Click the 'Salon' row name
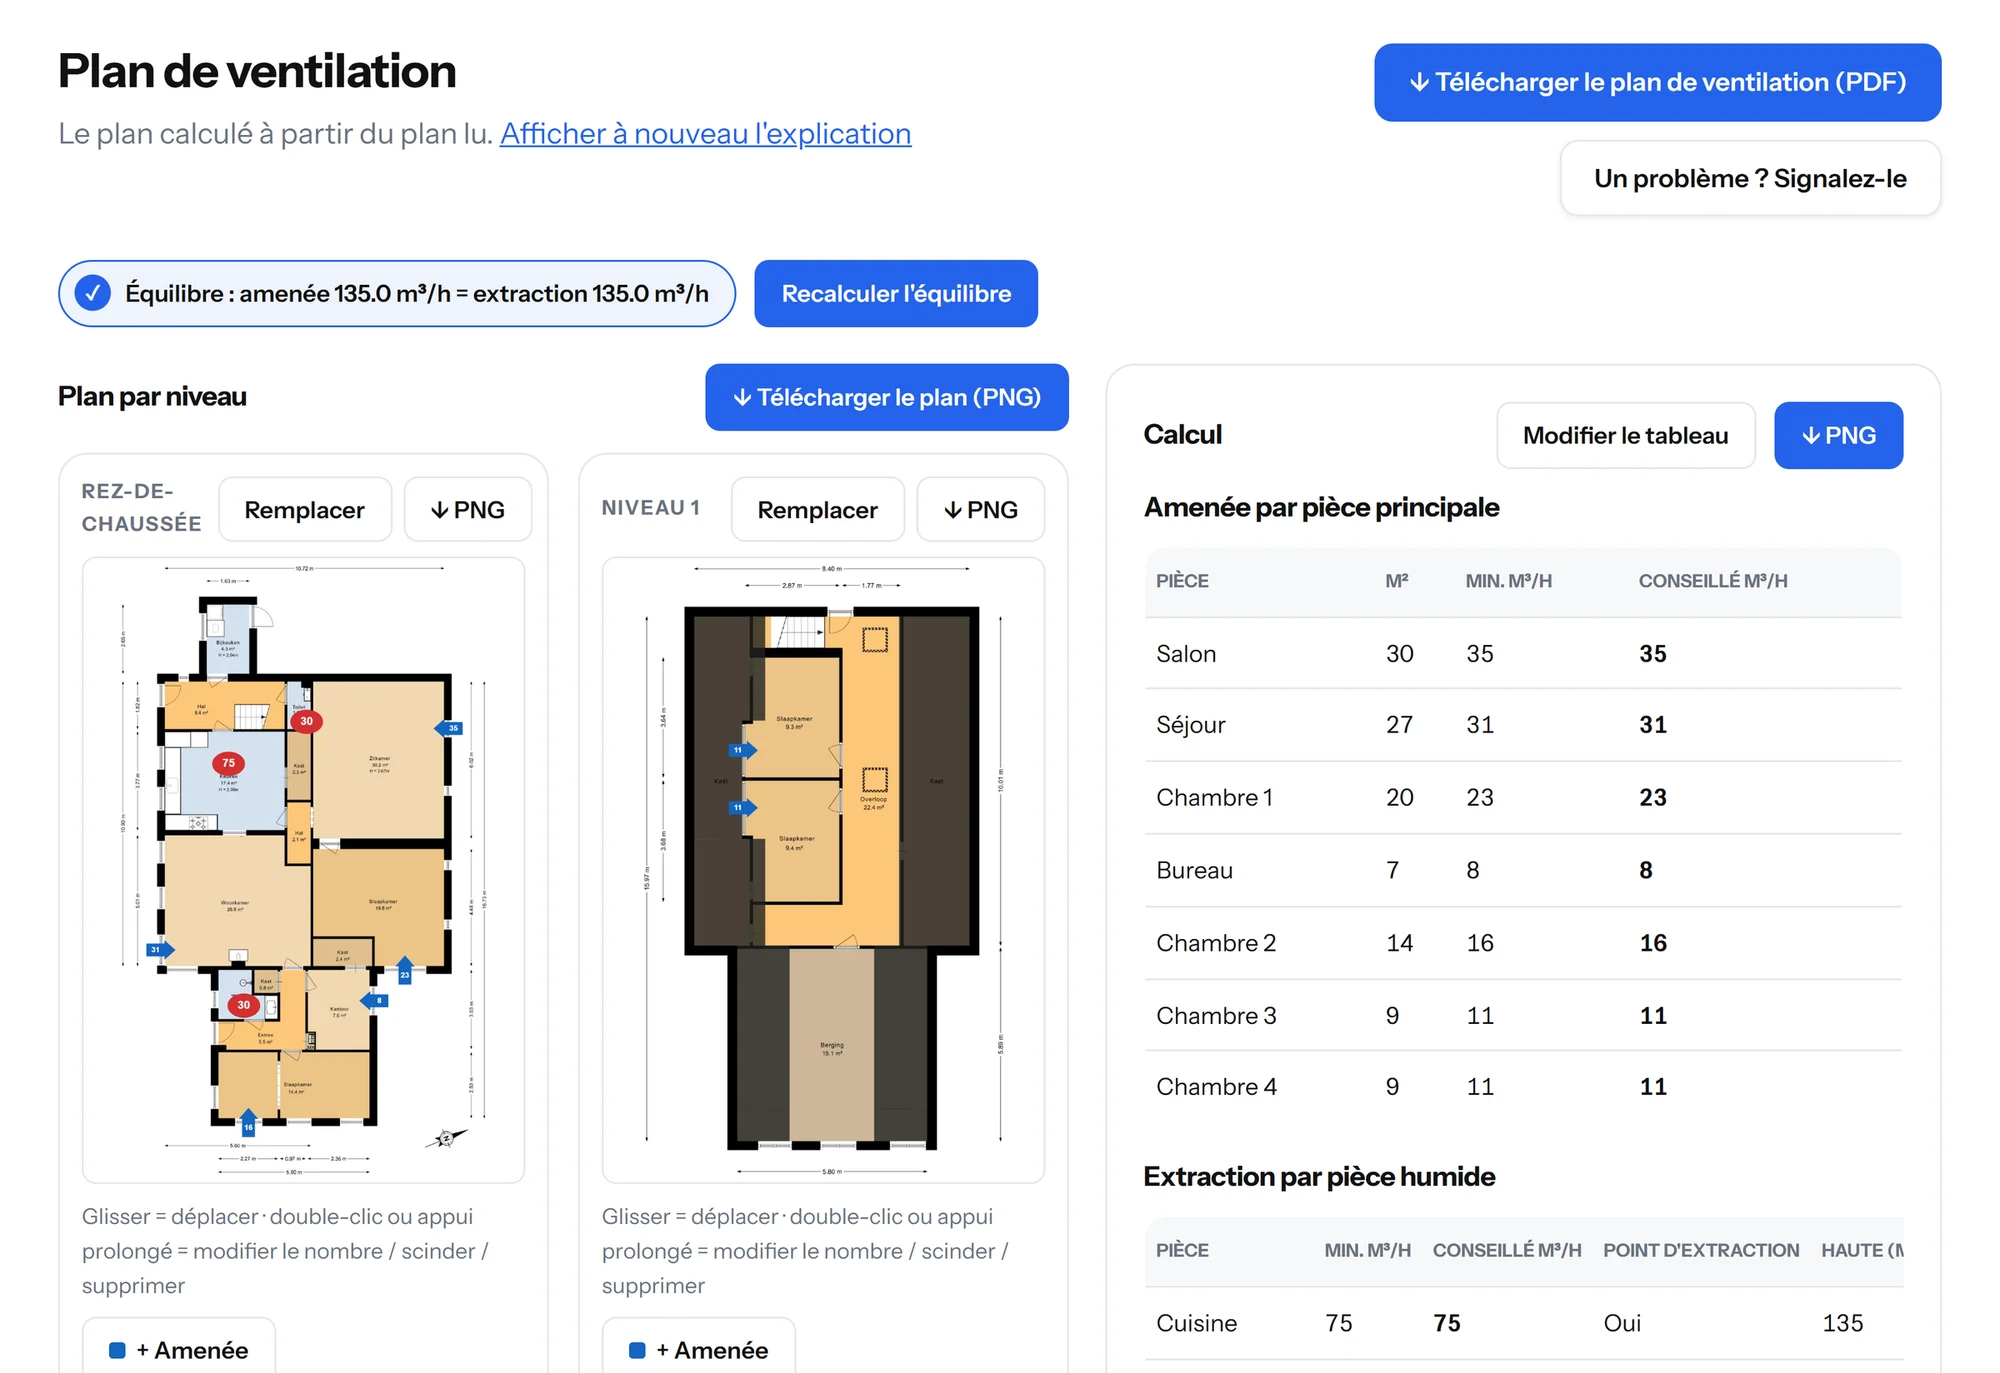The width and height of the screenshot is (2000, 1373). [1186, 654]
